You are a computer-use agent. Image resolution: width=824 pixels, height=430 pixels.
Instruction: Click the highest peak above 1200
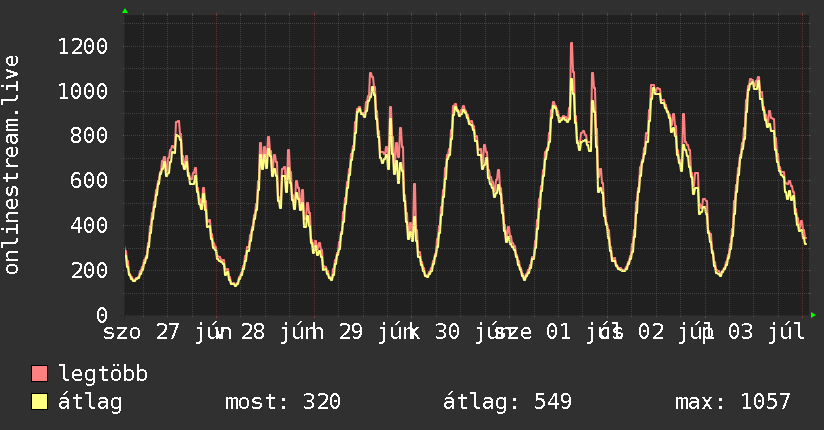571,44
